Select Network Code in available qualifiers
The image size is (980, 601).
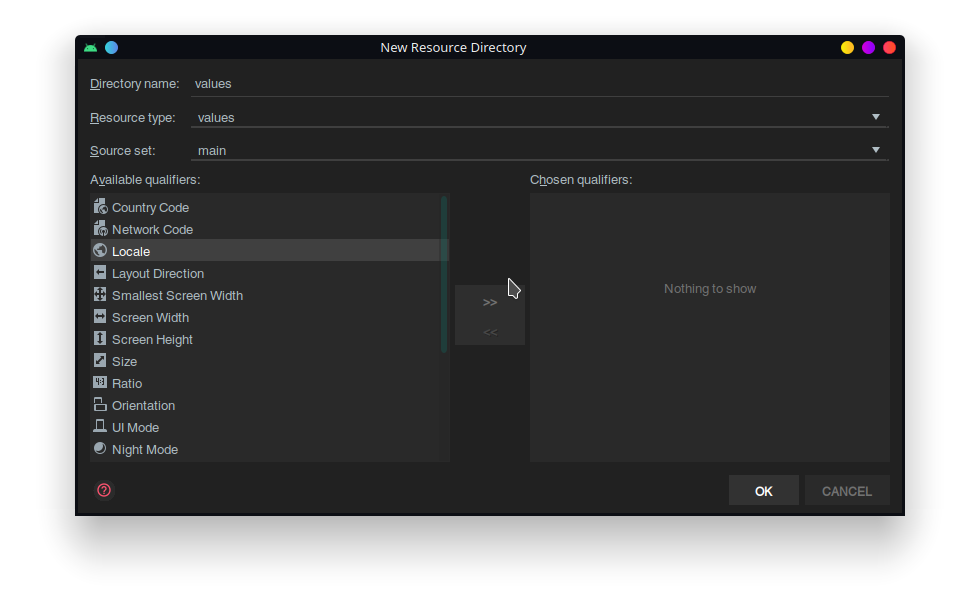pos(152,229)
